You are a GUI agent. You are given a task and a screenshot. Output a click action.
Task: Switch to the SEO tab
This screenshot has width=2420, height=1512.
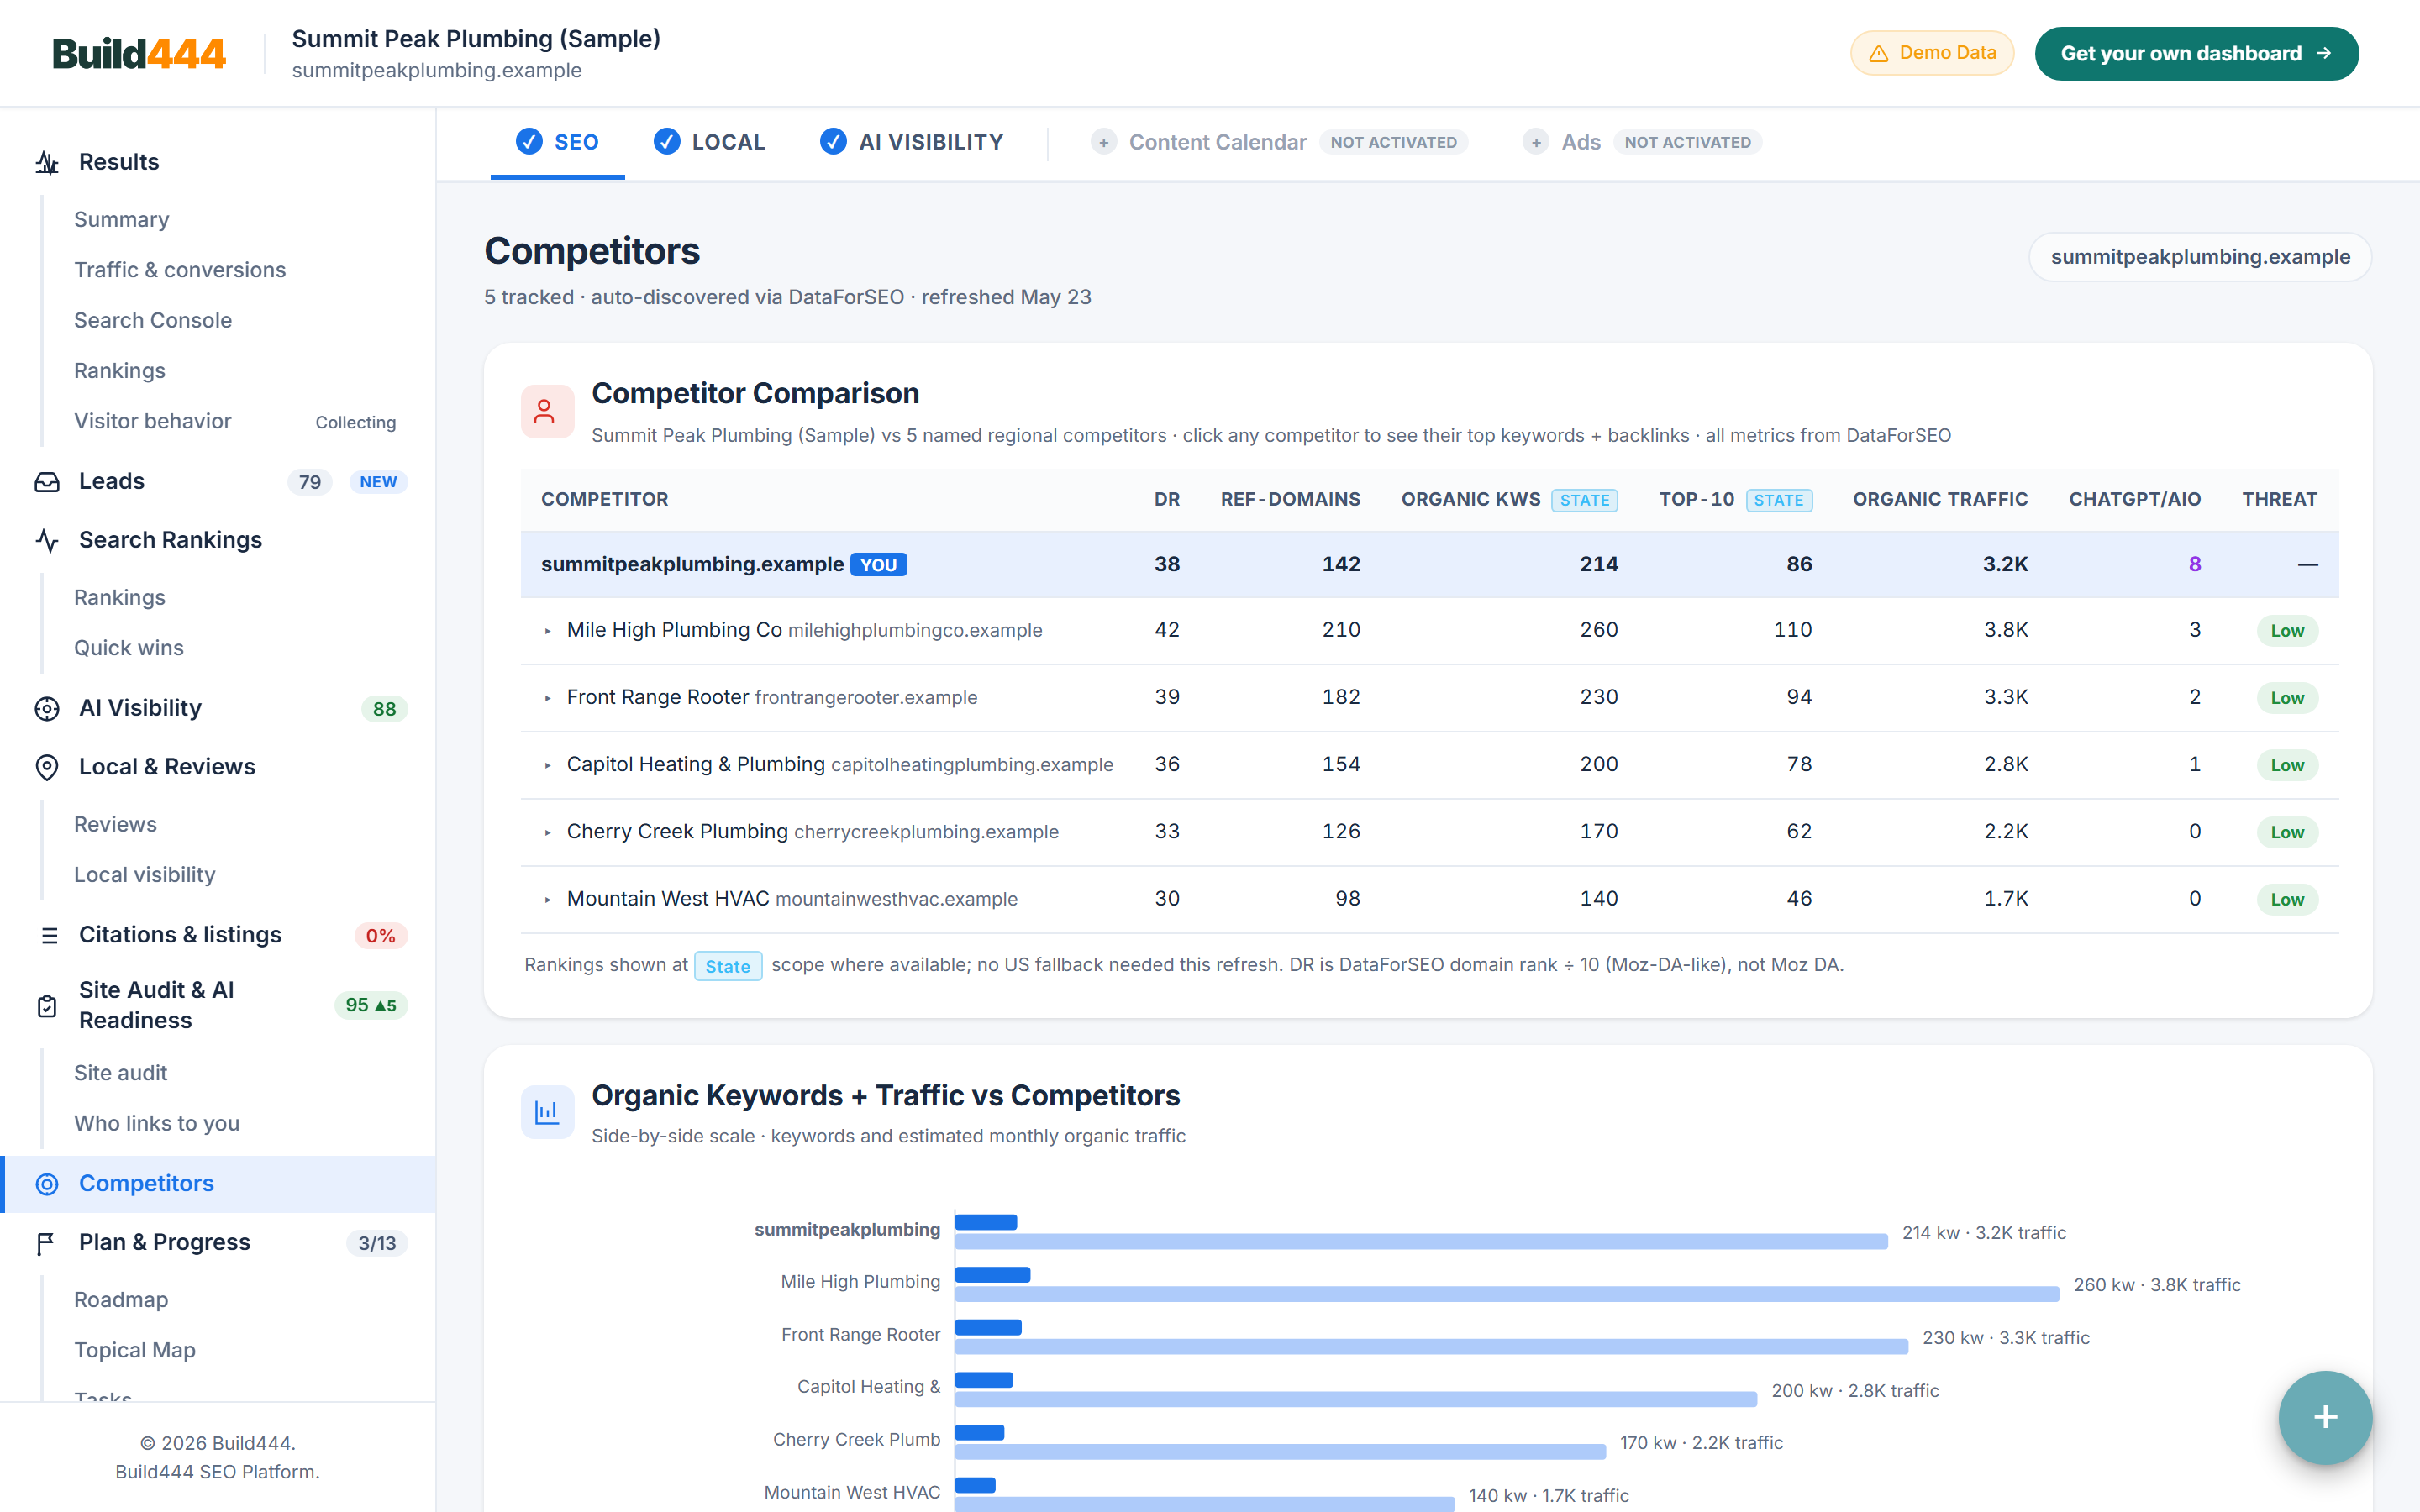[557, 143]
